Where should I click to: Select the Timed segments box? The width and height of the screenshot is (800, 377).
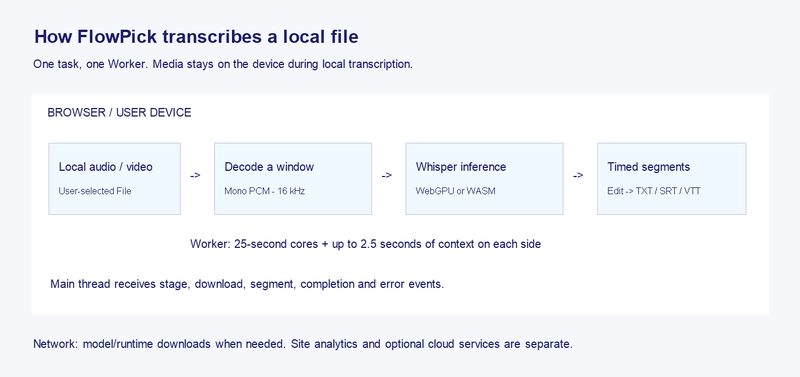[671, 179]
